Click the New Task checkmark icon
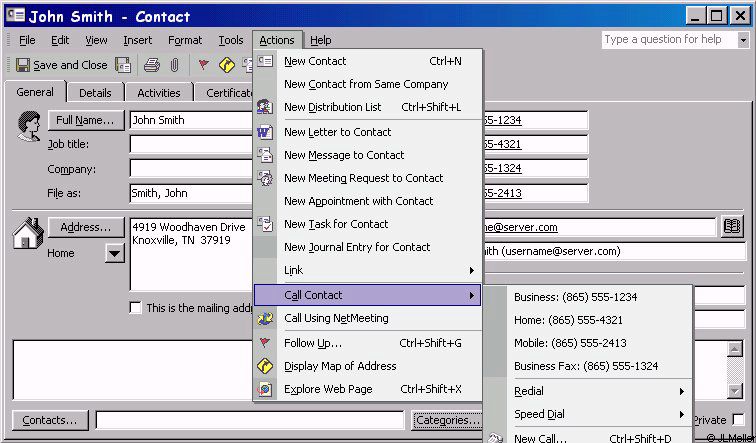Viewport: 756px width, 443px height. click(x=265, y=224)
